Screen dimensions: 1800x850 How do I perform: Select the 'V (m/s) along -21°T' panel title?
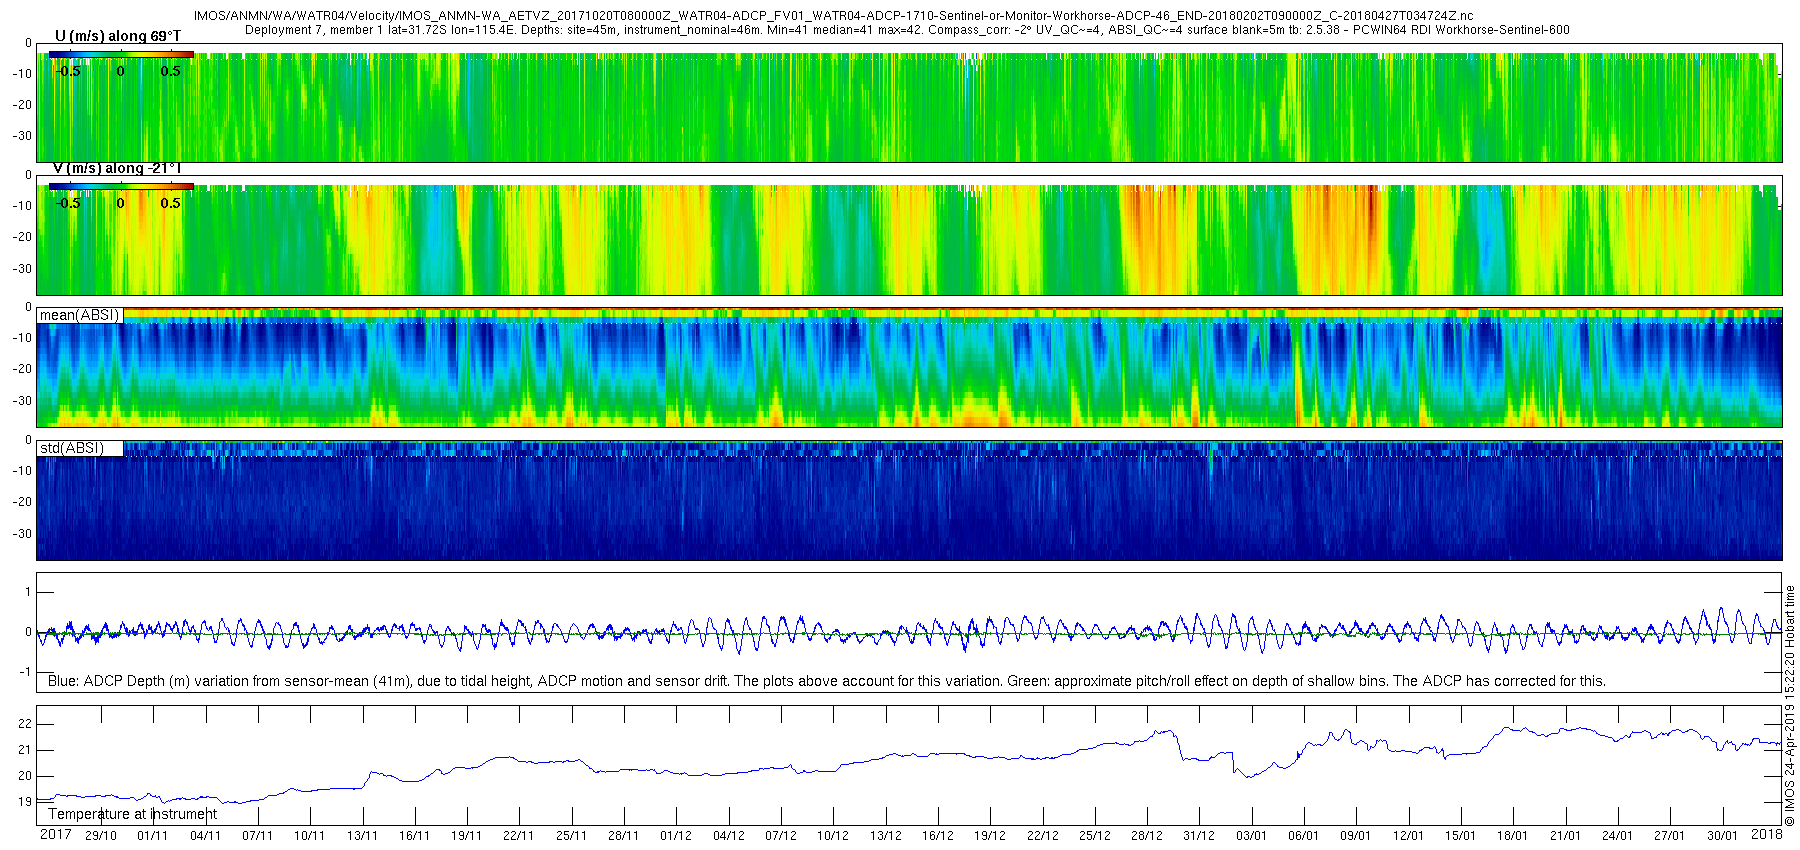pos(118,168)
